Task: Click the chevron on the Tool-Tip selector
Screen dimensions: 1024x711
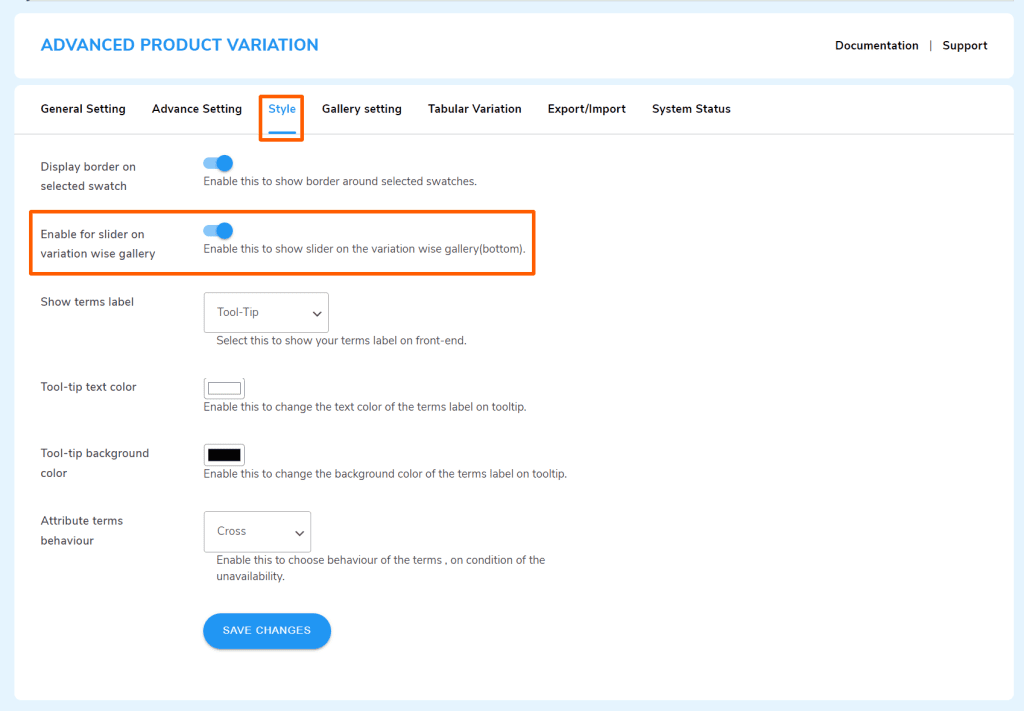Action: tap(316, 312)
